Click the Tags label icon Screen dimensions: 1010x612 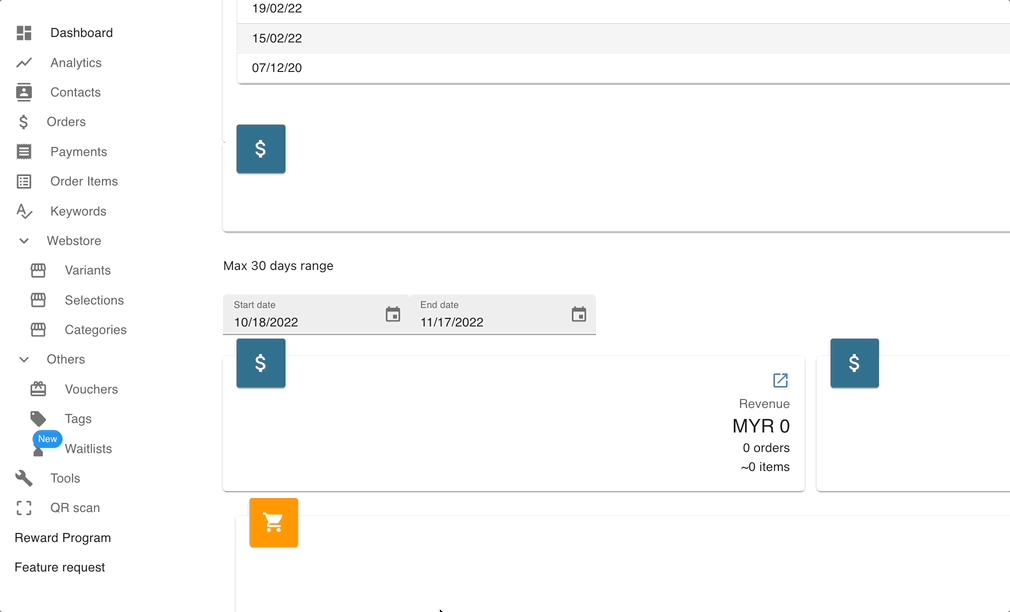click(38, 419)
